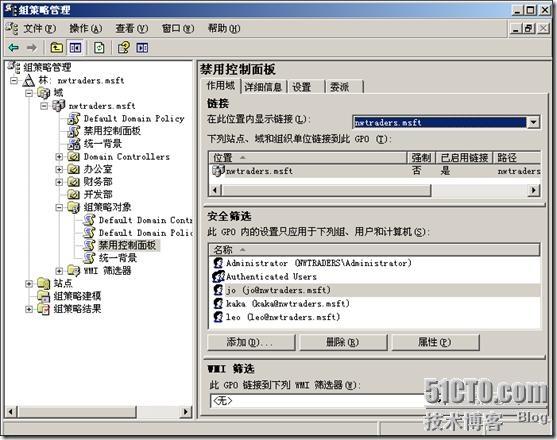Viewport: 557px width, 440px height.
Task: Click left arrow of tree pane scrollbar
Action: point(11,412)
